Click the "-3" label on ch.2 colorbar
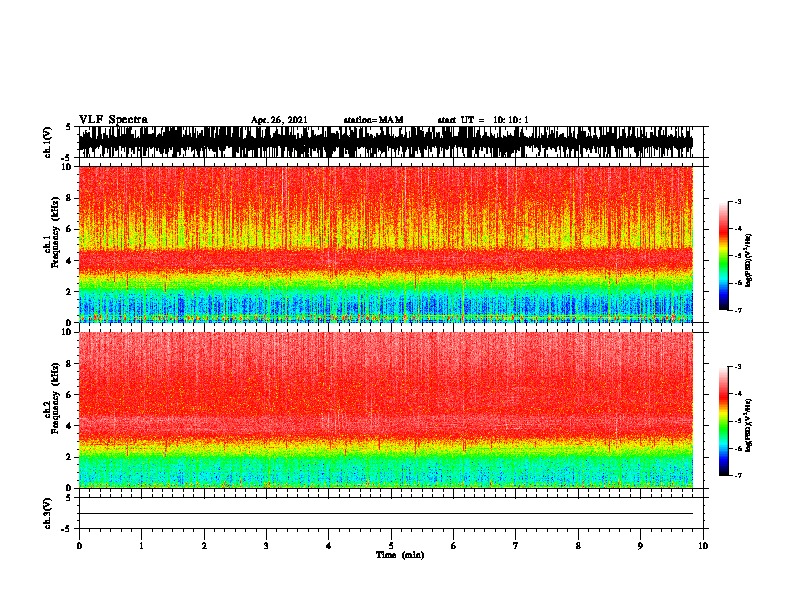The width and height of the screenshot is (792, 612). (x=738, y=367)
